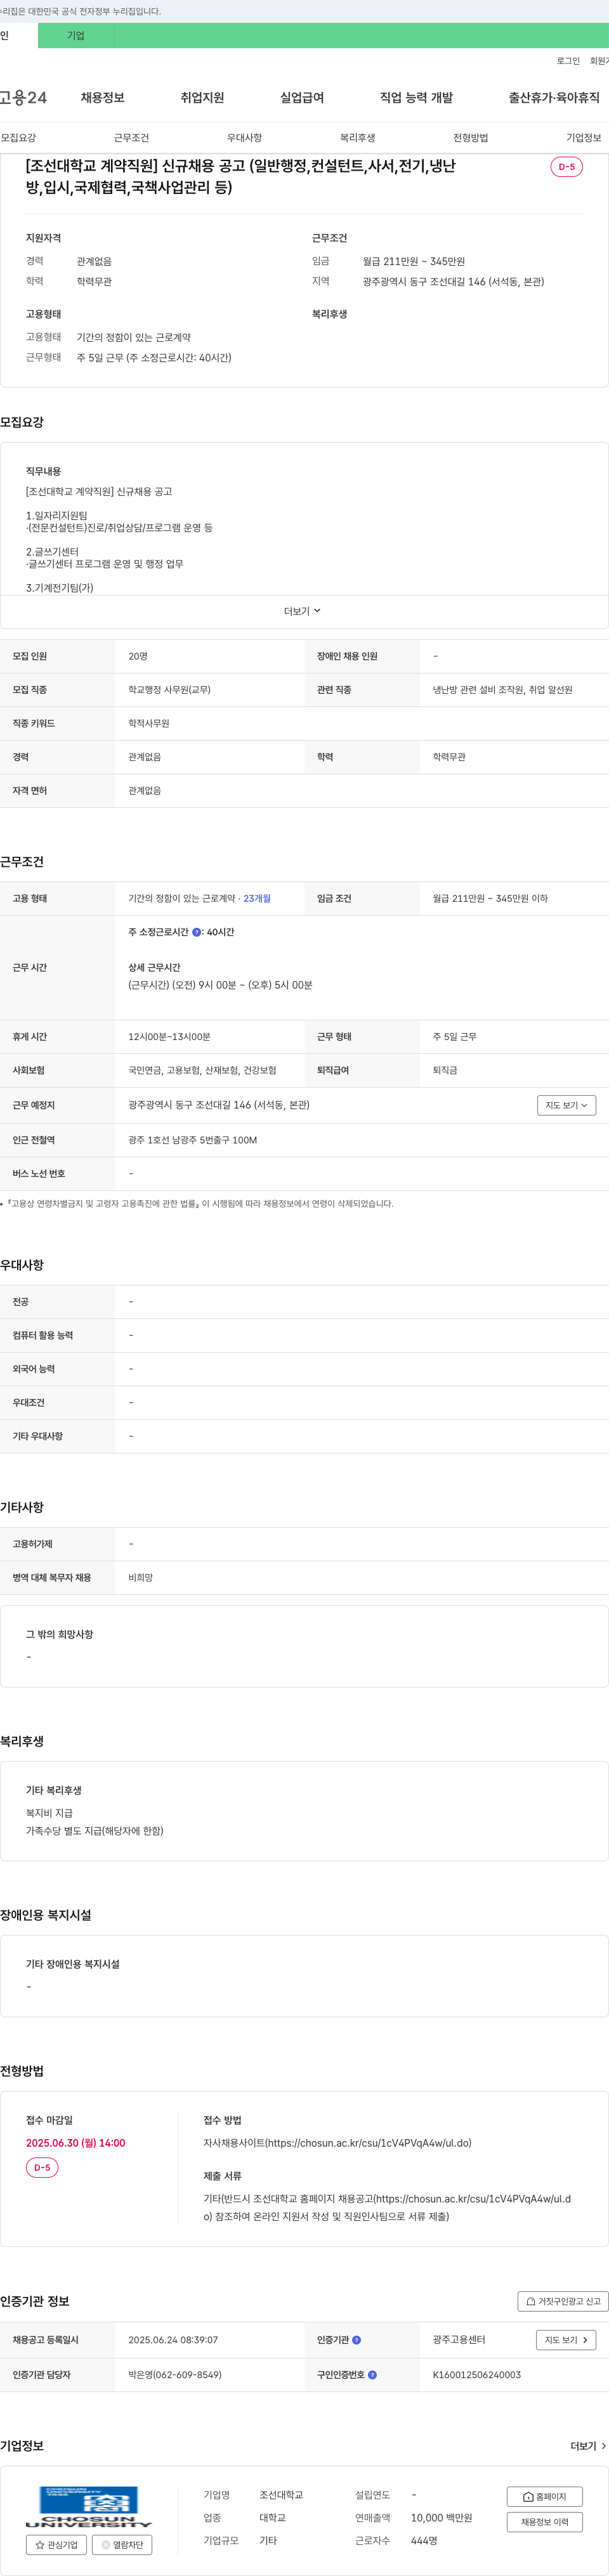609x2576 pixels.
Task: Click the help icon beside 인증기관
Action: coord(357,2340)
